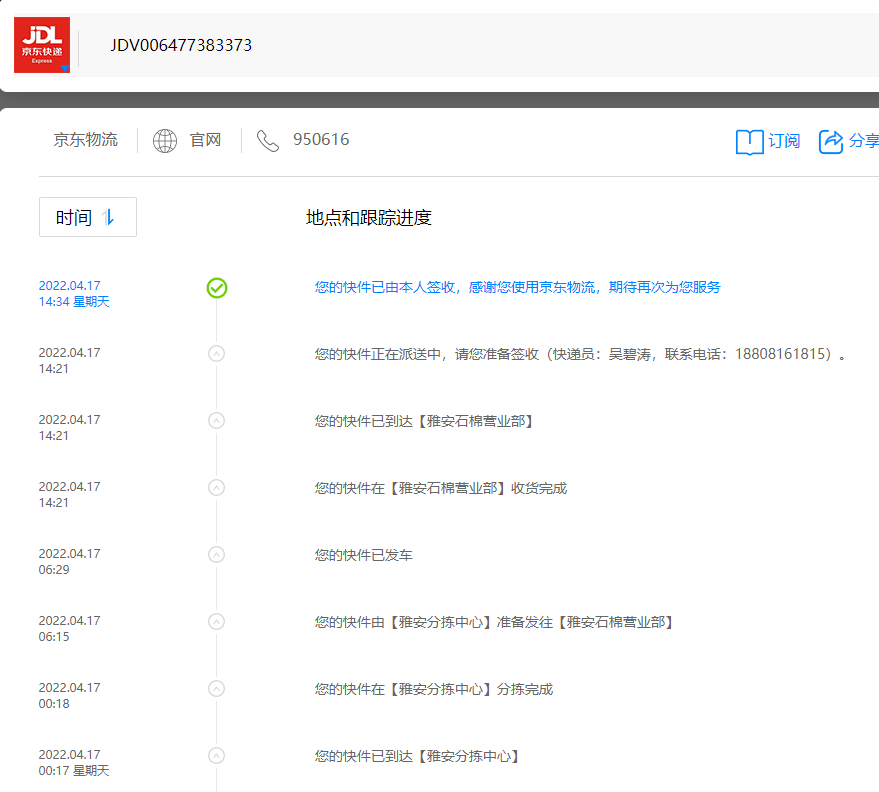Click timeline marker for 分拣完成 entry
This screenshot has height=792, width=879.
coord(216,688)
